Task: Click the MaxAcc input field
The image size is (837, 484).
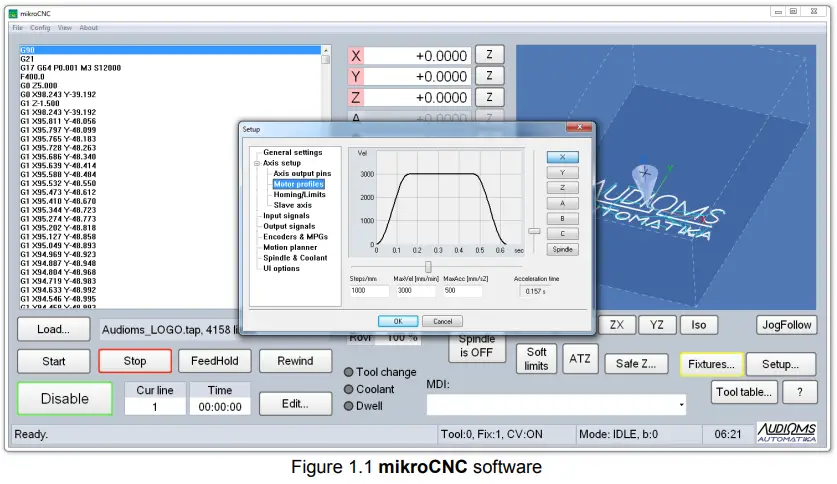Action: coord(463,291)
